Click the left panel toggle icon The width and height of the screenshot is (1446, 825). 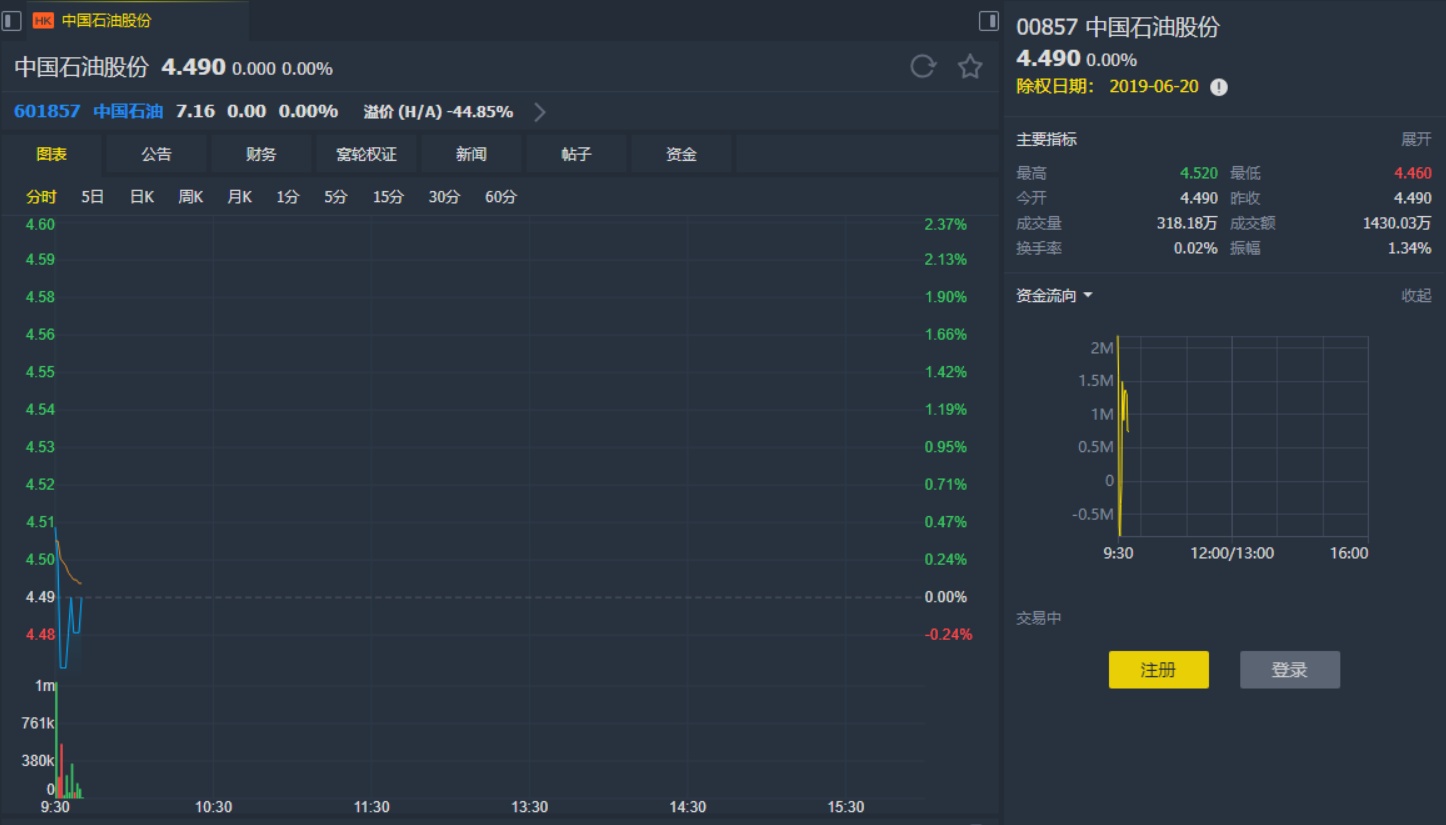12,20
